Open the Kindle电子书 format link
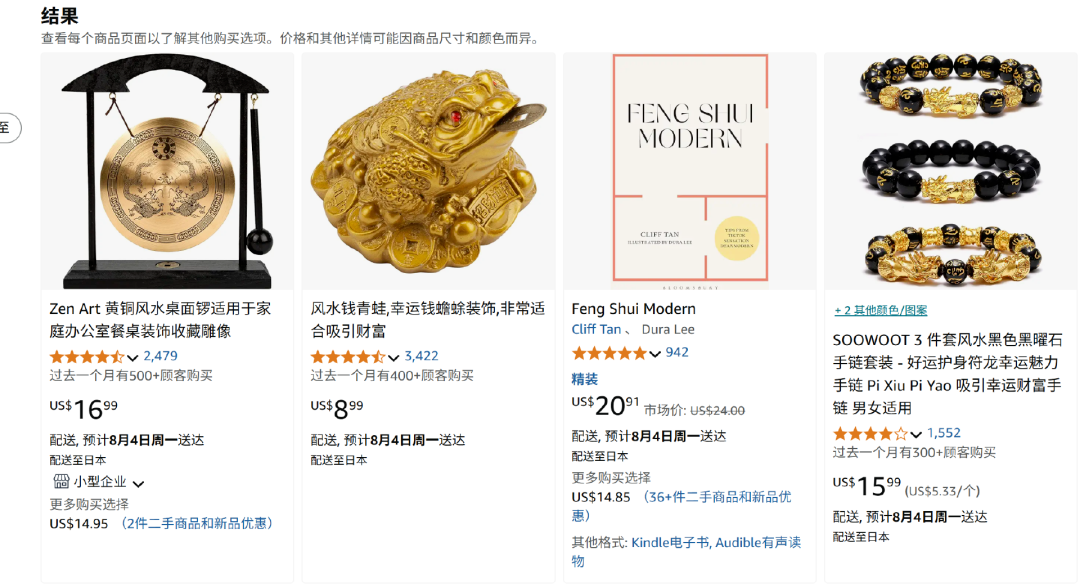The width and height of the screenshot is (1080, 587). coord(670,543)
